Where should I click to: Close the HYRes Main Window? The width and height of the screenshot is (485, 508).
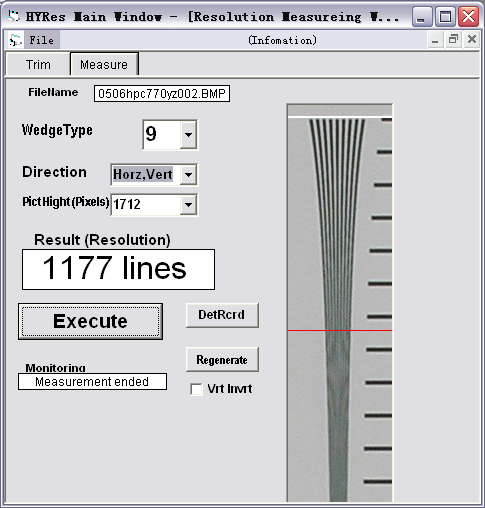pos(468,17)
